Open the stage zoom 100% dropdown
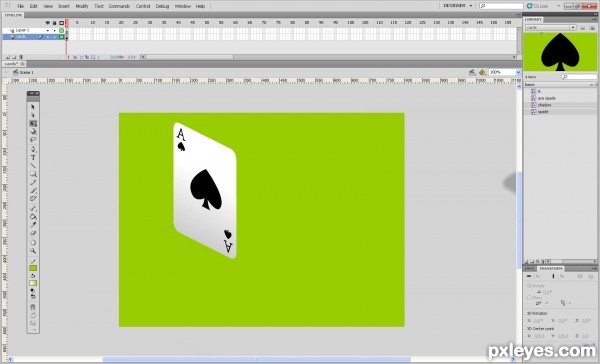600x364 pixels. click(518, 72)
